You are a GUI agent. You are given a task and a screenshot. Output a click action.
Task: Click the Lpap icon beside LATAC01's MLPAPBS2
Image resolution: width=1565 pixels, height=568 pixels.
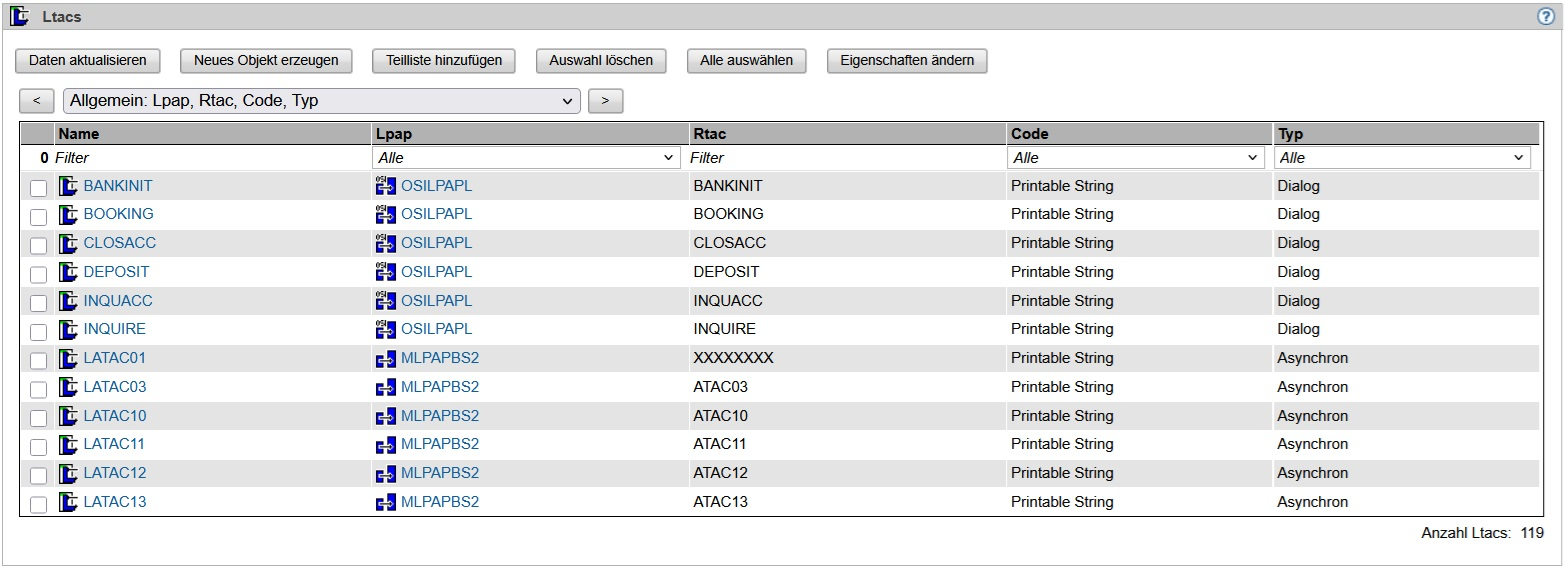coord(385,358)
